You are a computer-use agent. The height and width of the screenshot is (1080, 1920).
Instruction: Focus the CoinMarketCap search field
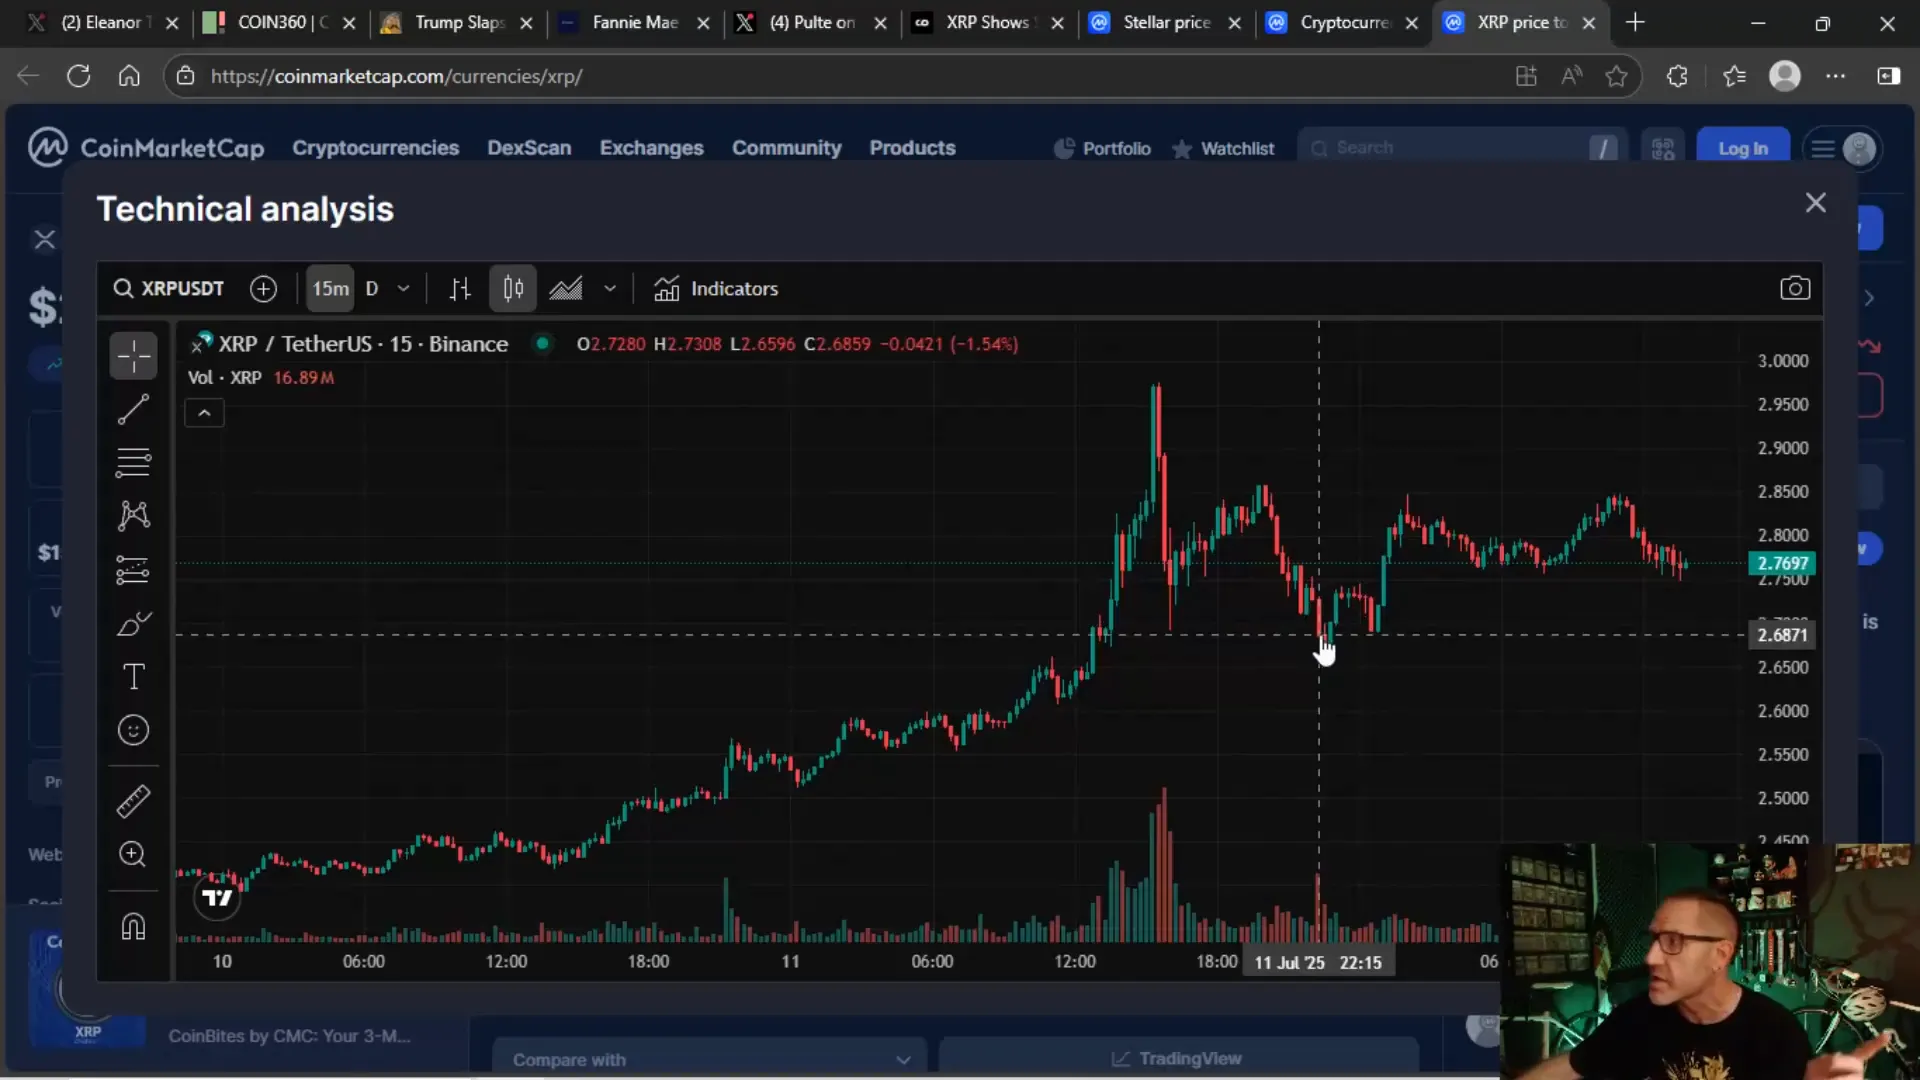tap(1463, 148)
